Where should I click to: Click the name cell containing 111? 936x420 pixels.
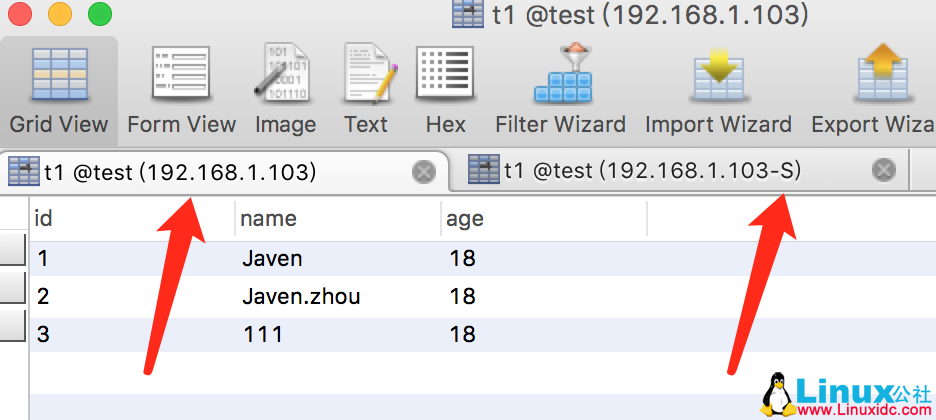(262, 335)
